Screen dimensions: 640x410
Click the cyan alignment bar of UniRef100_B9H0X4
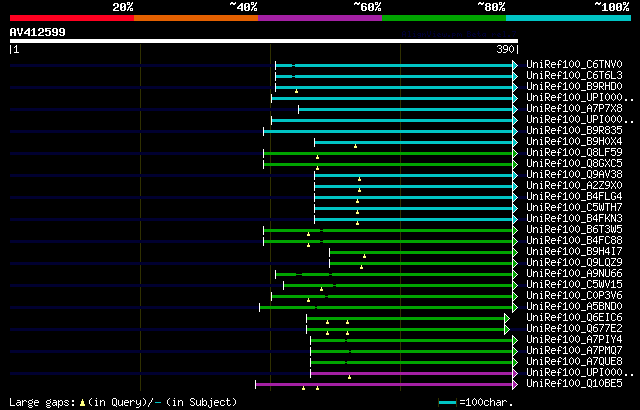(x=416, y=142)
